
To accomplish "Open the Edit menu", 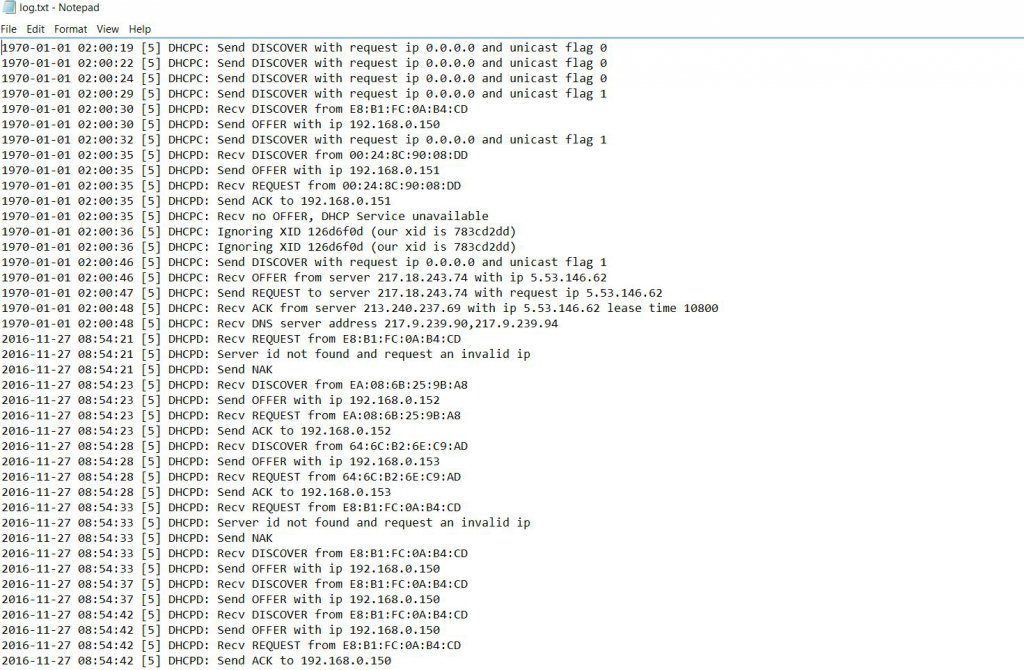I will (35, 29).
